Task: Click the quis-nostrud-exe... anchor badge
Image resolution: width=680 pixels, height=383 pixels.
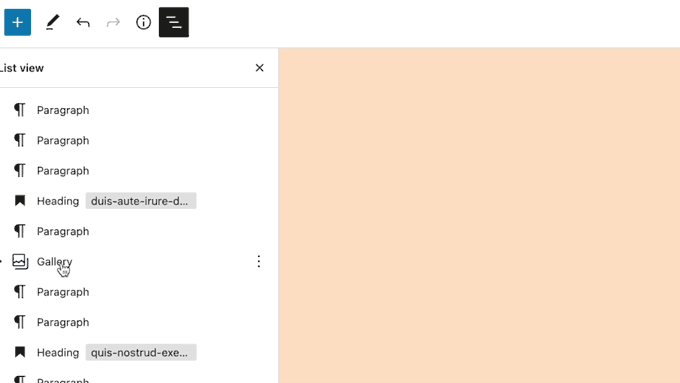Action: click(x=141, y=352)
